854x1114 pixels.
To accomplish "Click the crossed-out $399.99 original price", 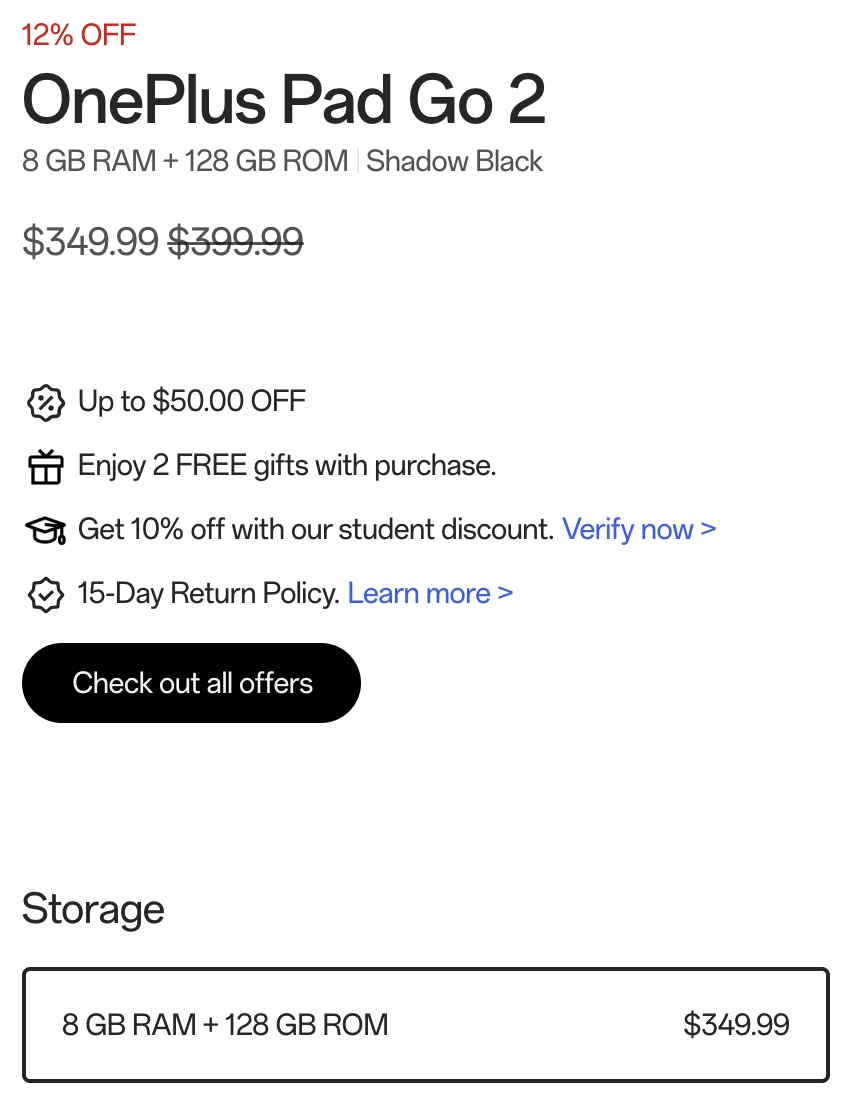I will pos(235,241).
